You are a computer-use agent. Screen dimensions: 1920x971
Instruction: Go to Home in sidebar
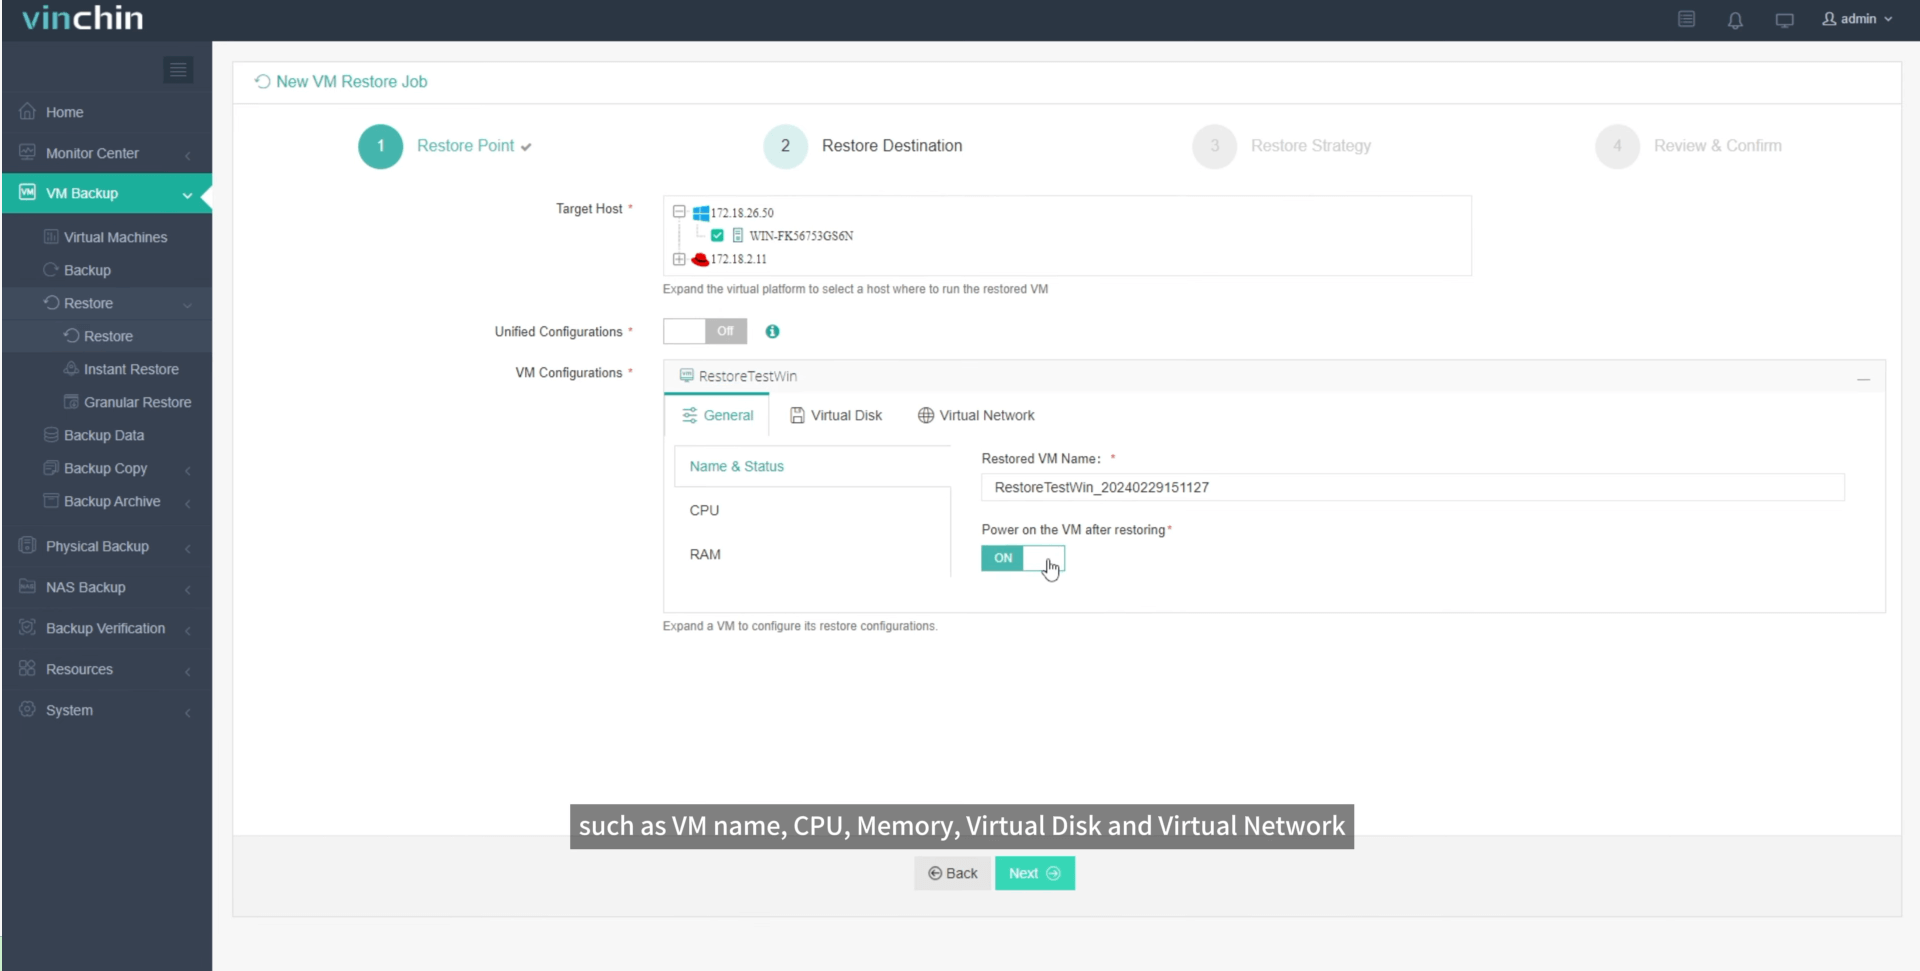coord(107,112)
